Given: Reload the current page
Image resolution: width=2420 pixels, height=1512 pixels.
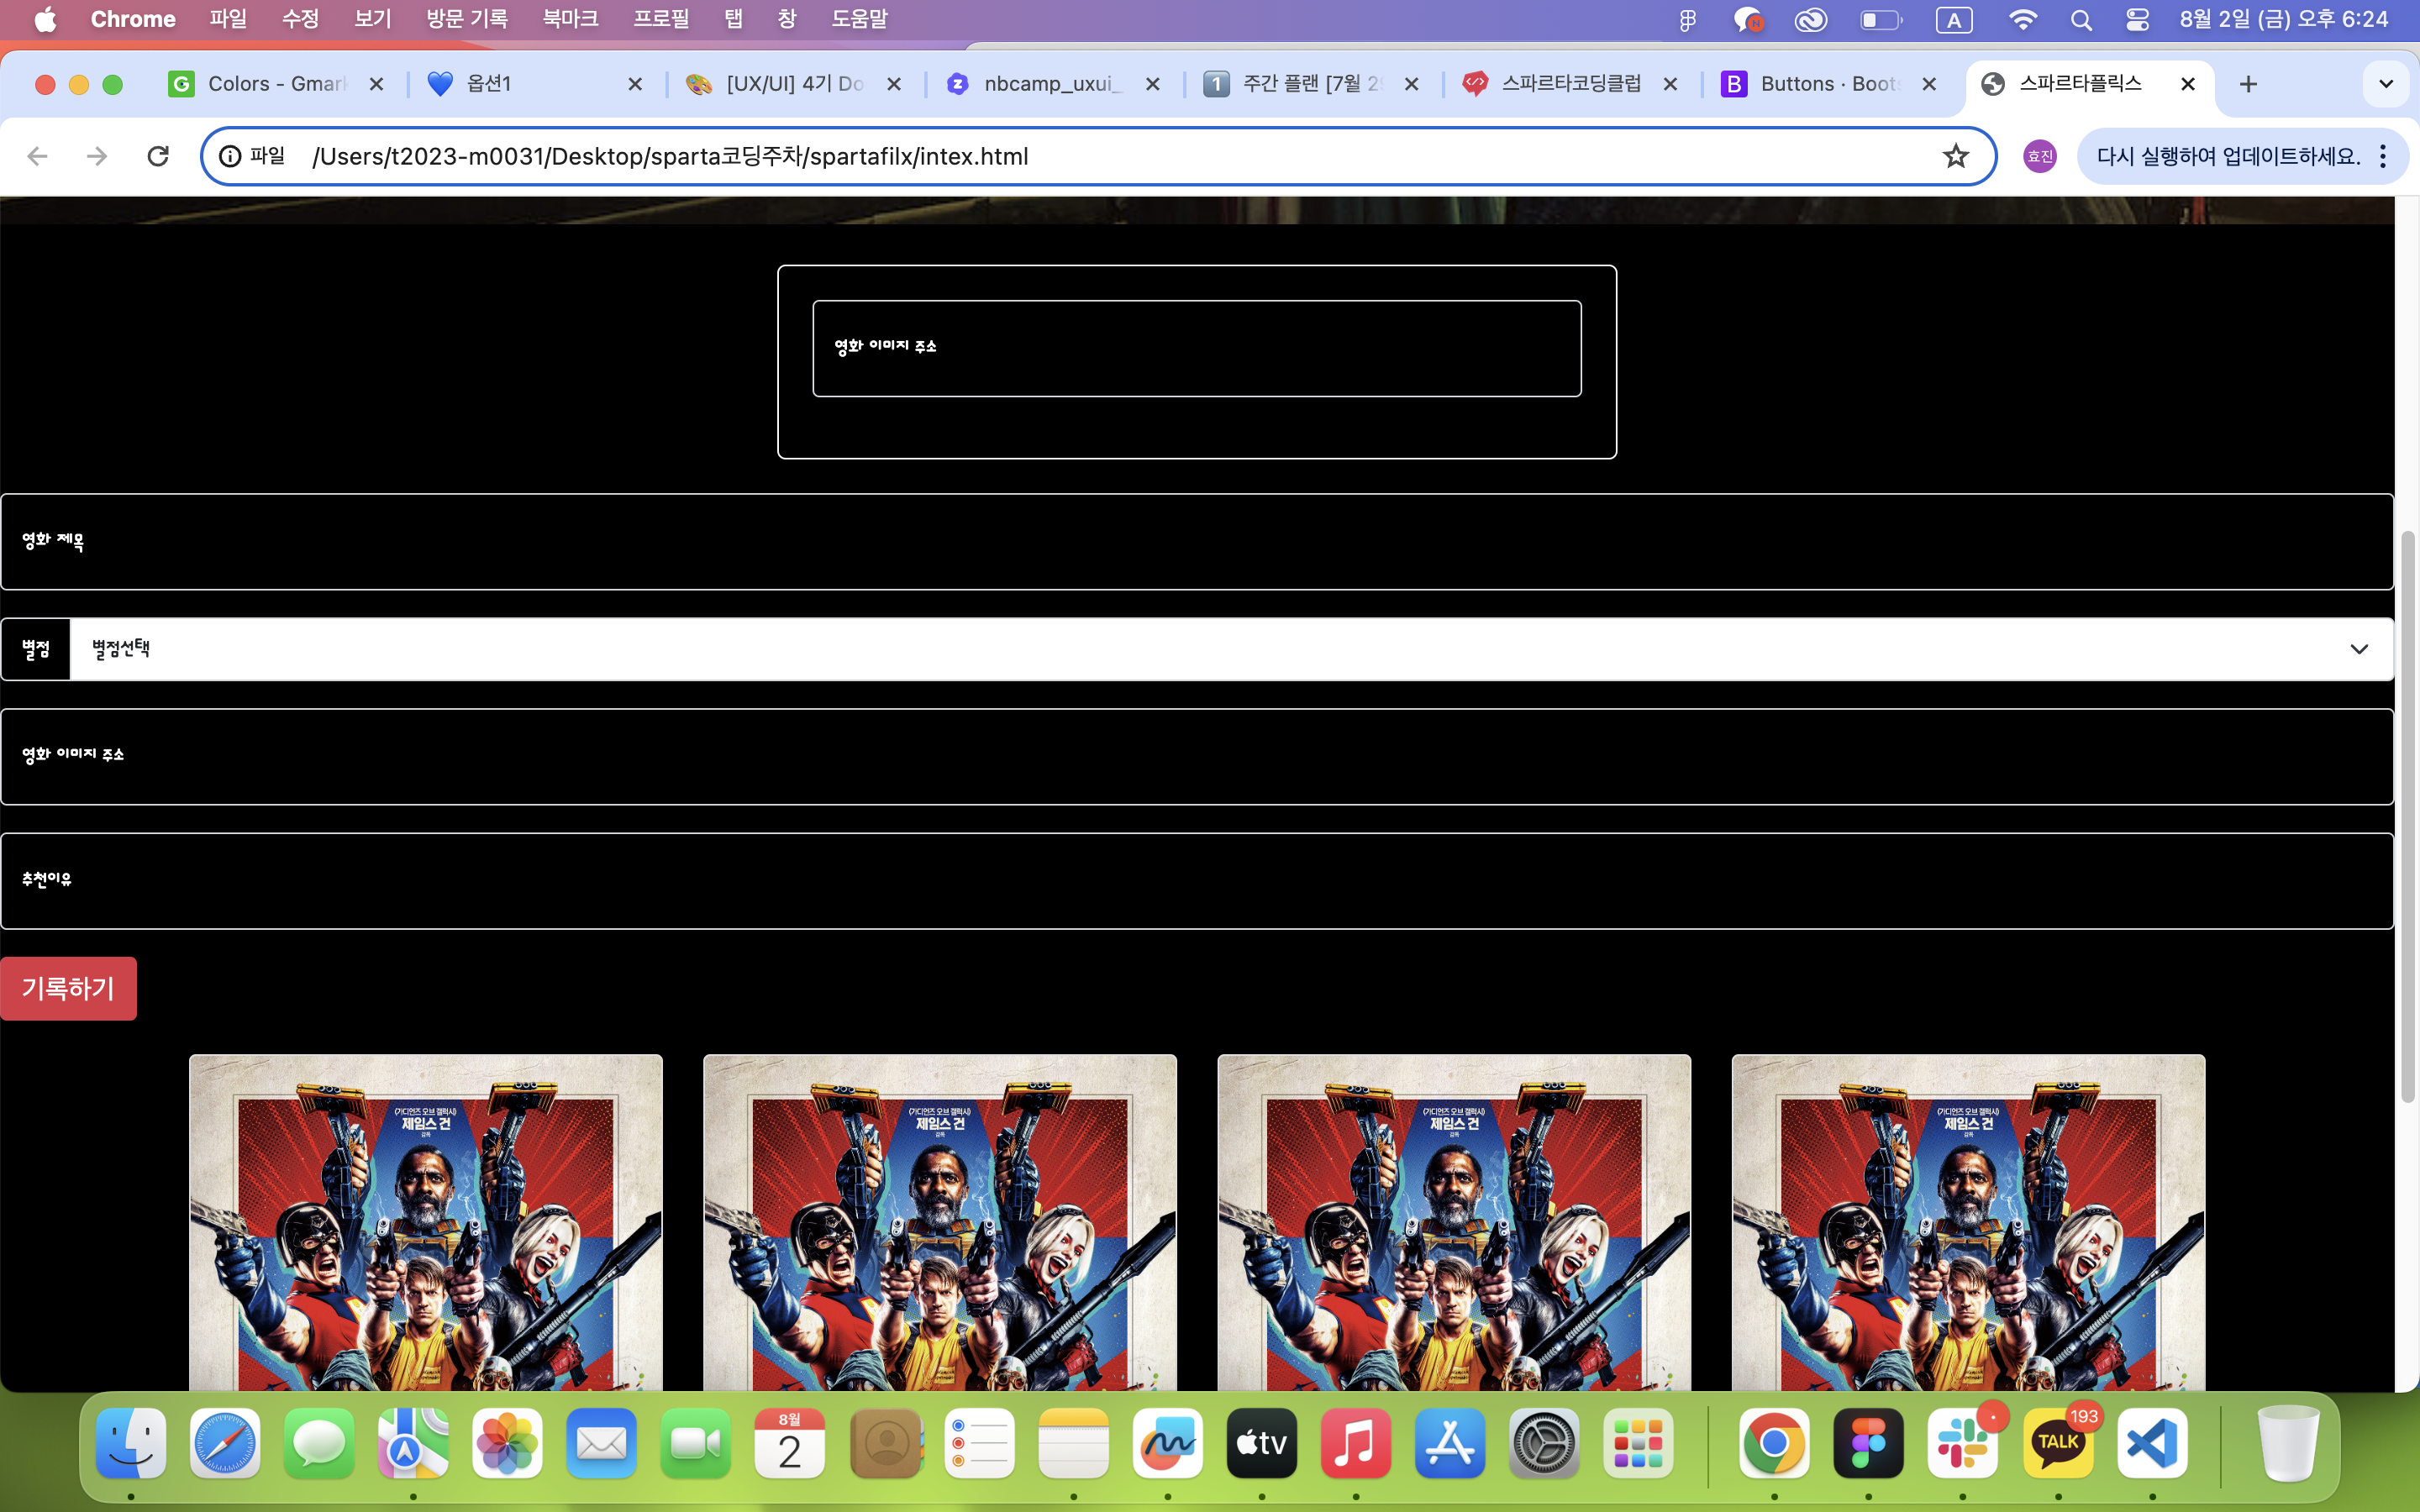Looking at the screenshot, I should pos(158,156).
